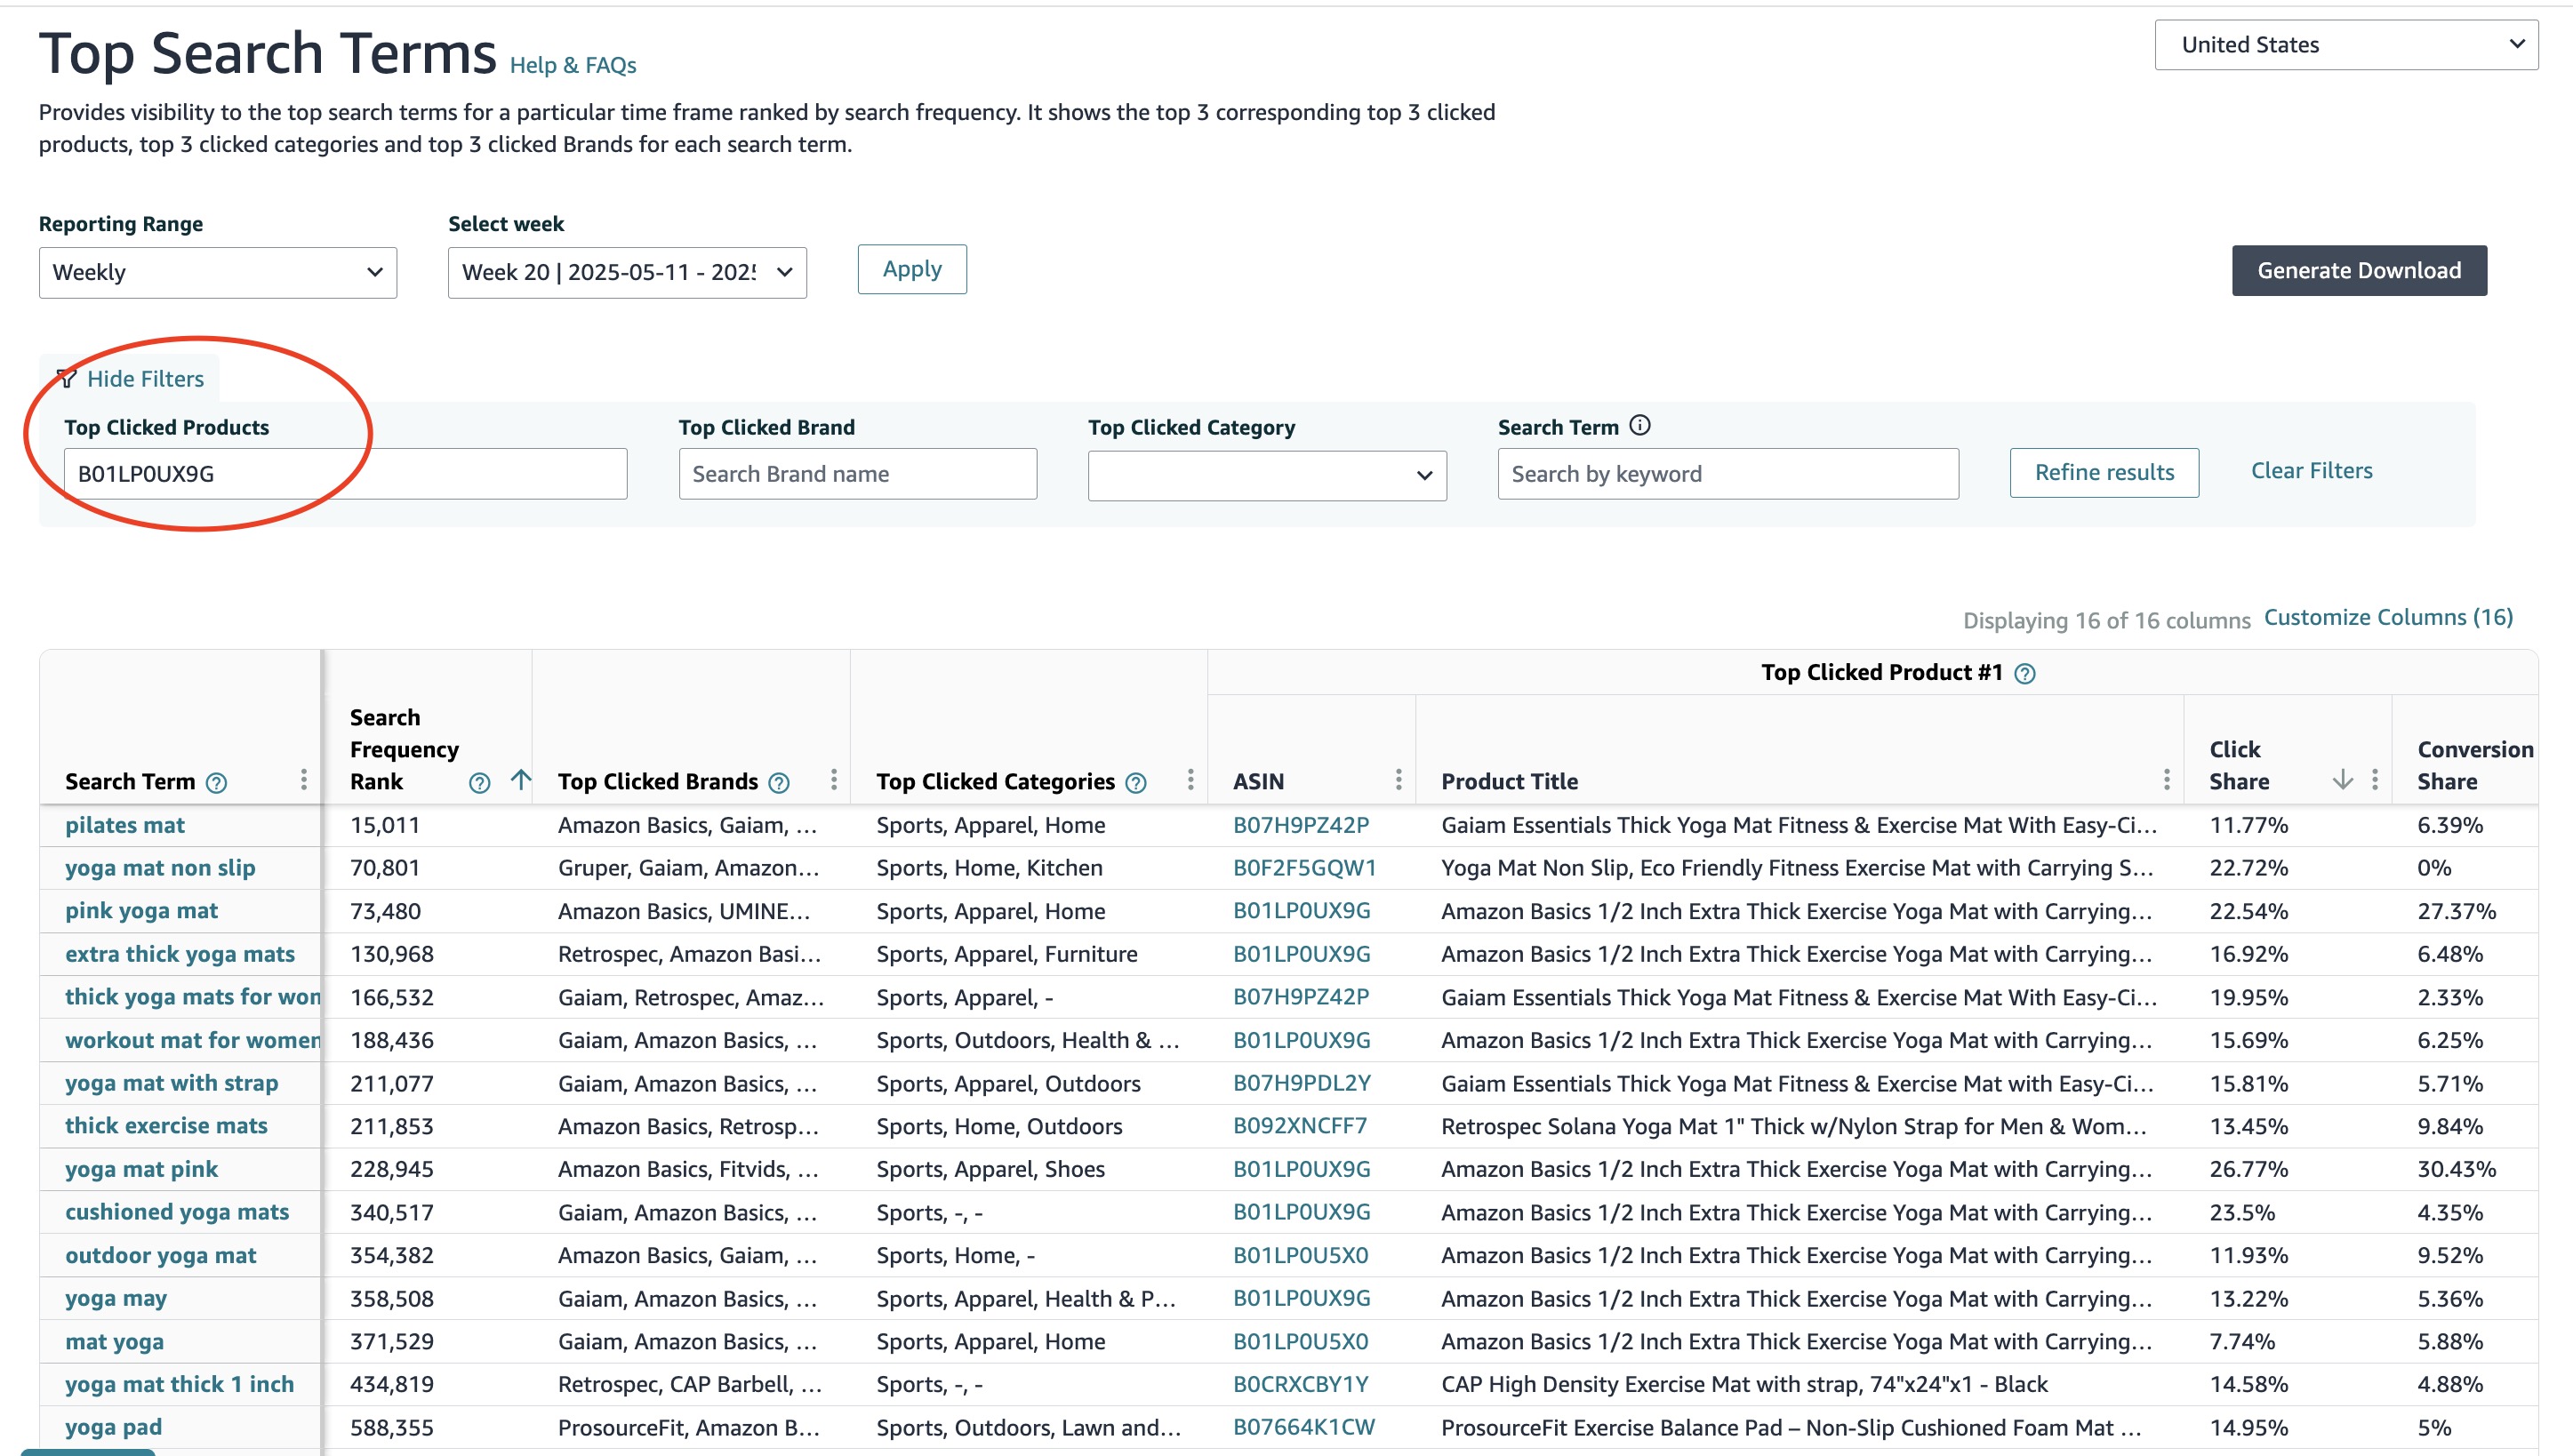Image resolution: width=2573 pixels, height=1456 pixels.
Task: Click the filter funnel icon
Action: pyautogui.click(x=67, y=379)
